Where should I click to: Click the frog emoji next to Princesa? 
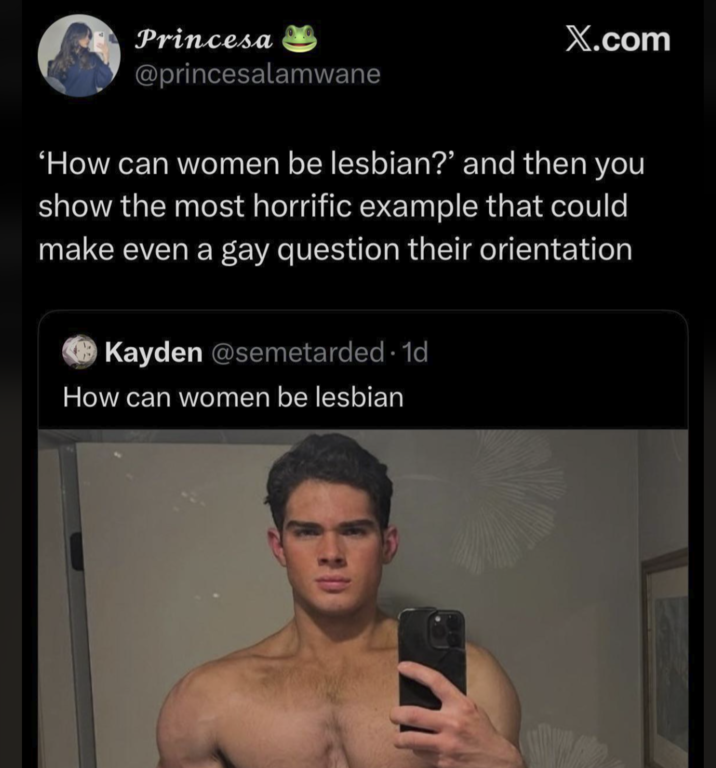pos(298,39)
